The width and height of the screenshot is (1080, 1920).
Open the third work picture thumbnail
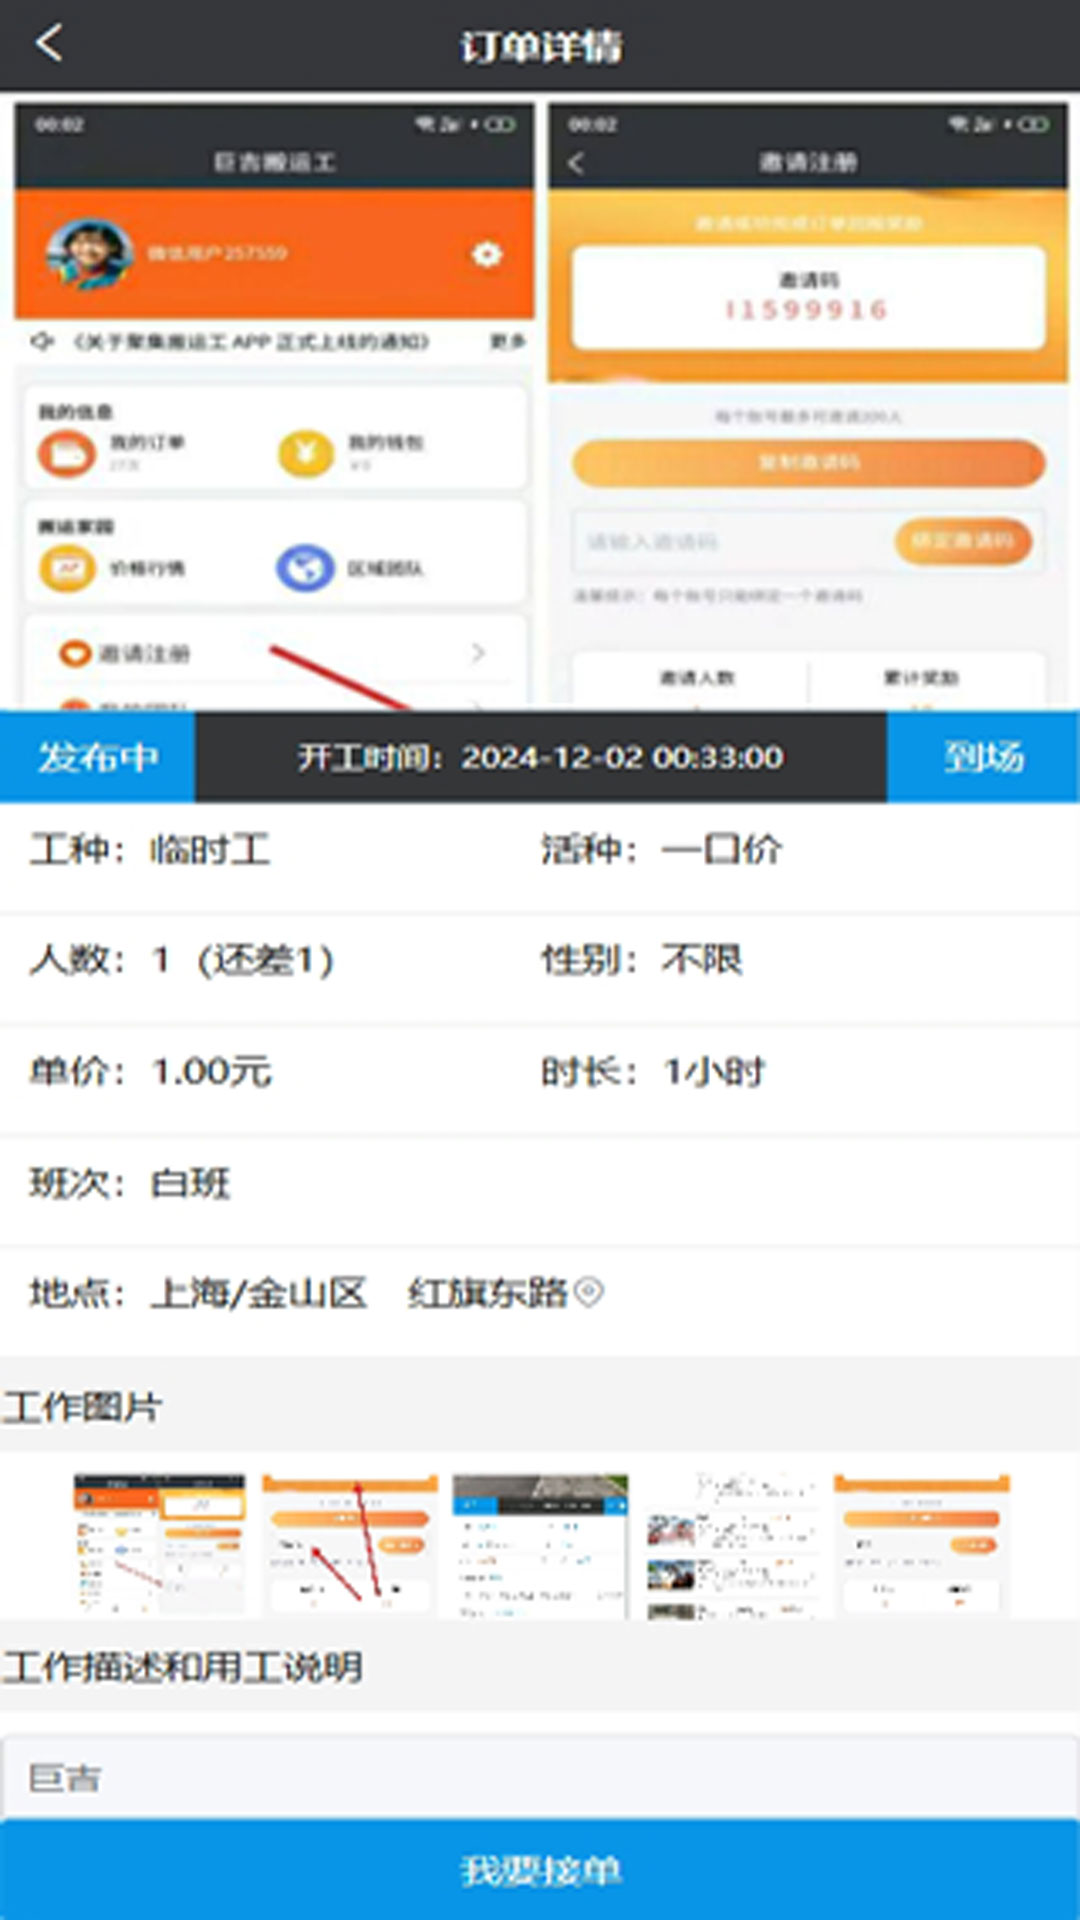(x=540, y=1544)
